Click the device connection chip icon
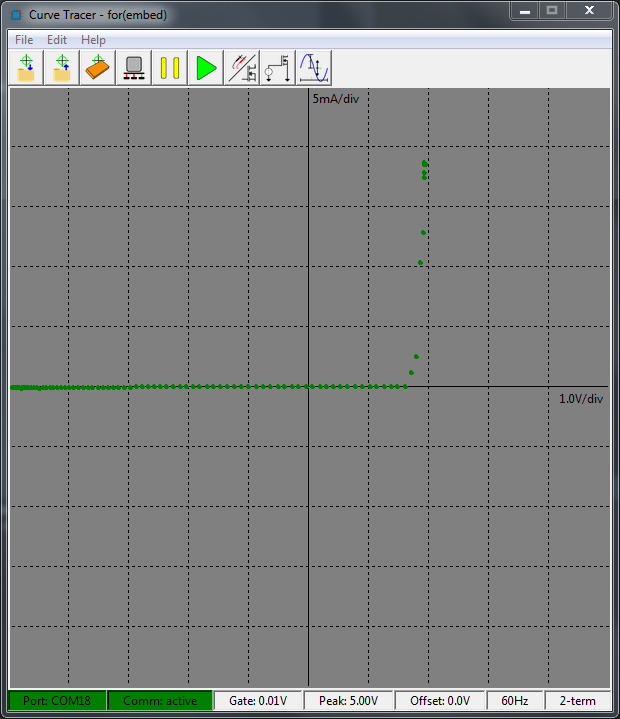Image resolution: width=620 pixels, height=719 pixels. pos(134,68)
